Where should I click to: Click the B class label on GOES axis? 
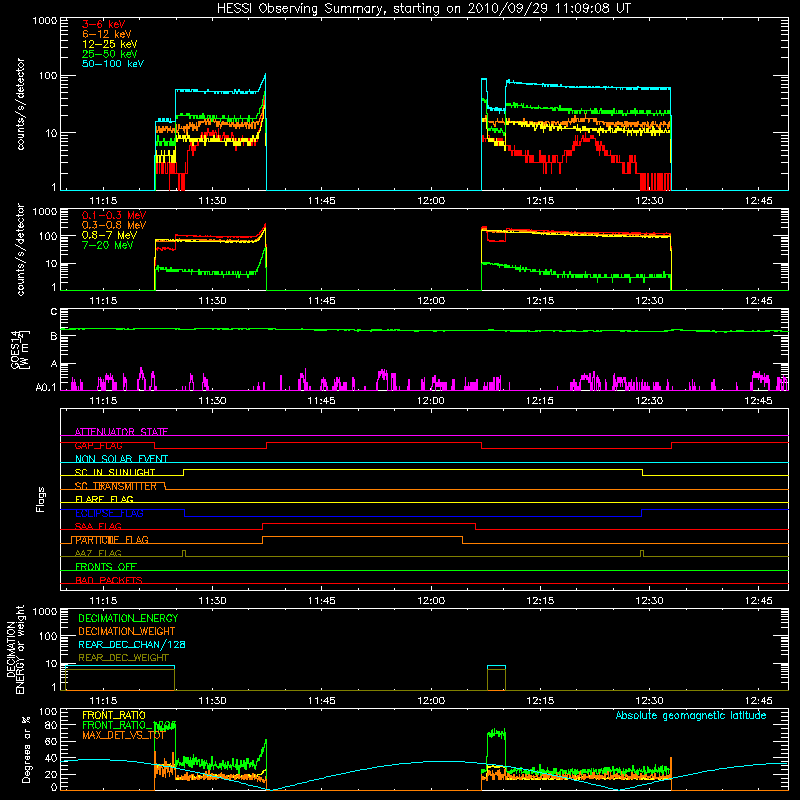[54, 336]
